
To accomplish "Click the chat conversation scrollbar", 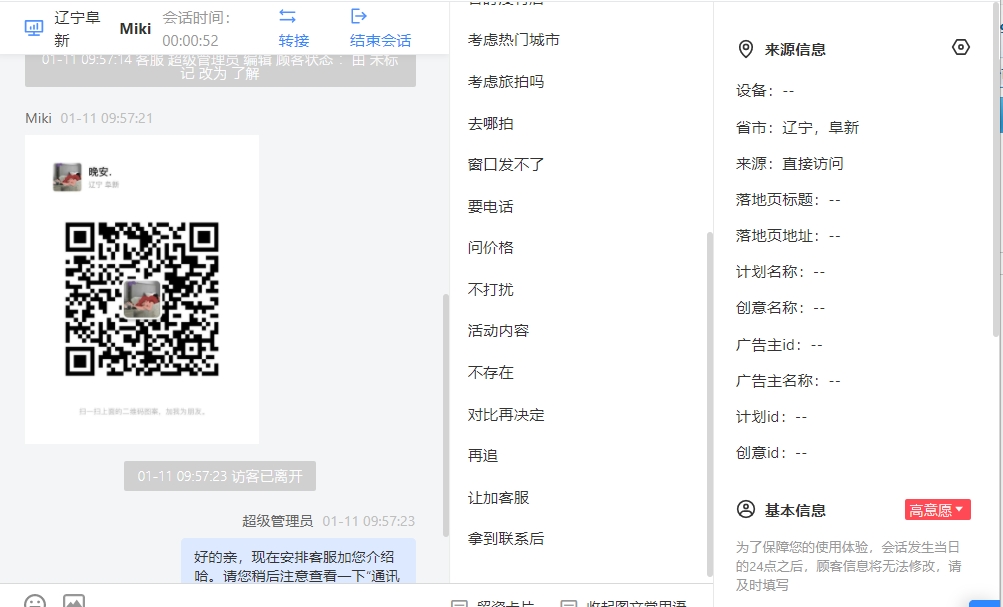I will [x=446, y=415].
